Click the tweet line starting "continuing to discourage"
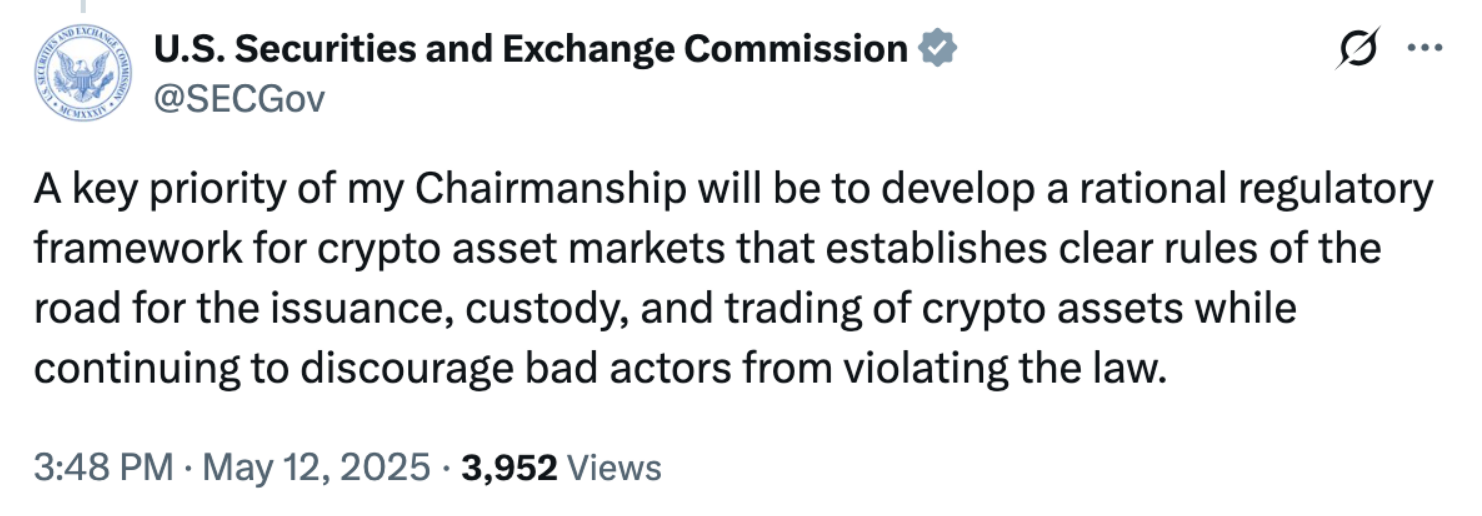Screen dimensions: 1482x516 (x=601, y=369)
